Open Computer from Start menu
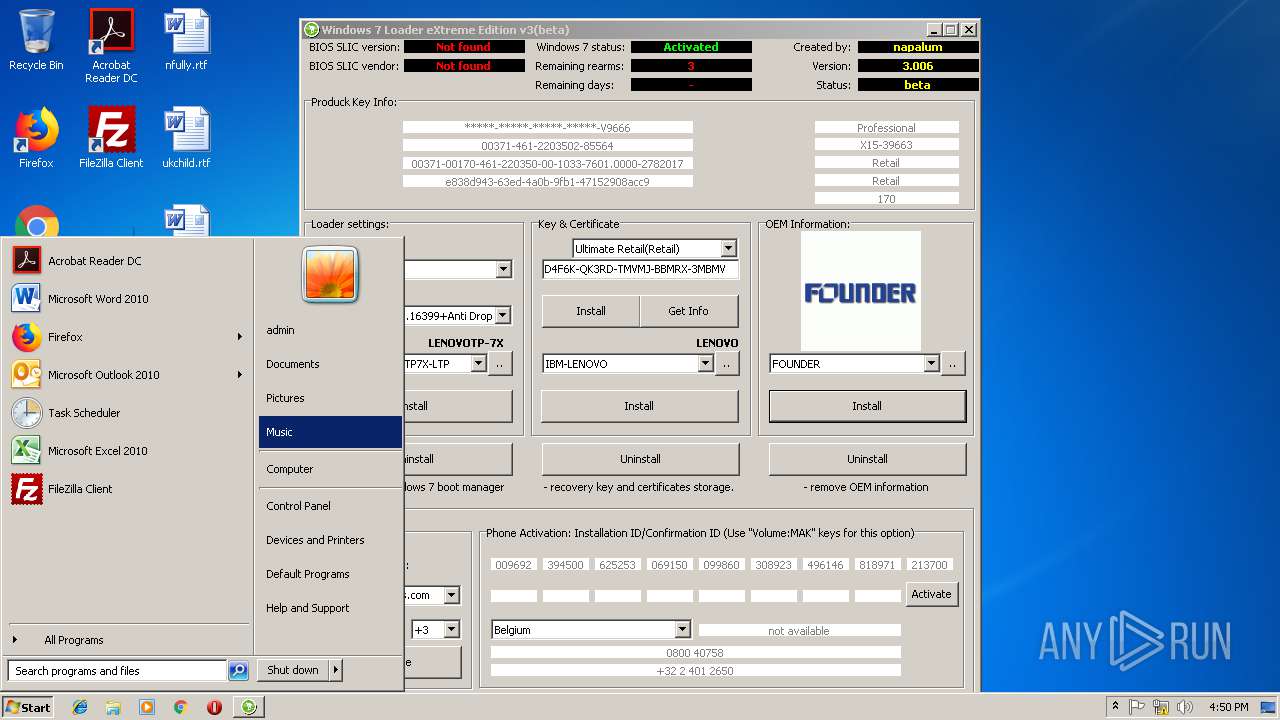 (330, 469)
